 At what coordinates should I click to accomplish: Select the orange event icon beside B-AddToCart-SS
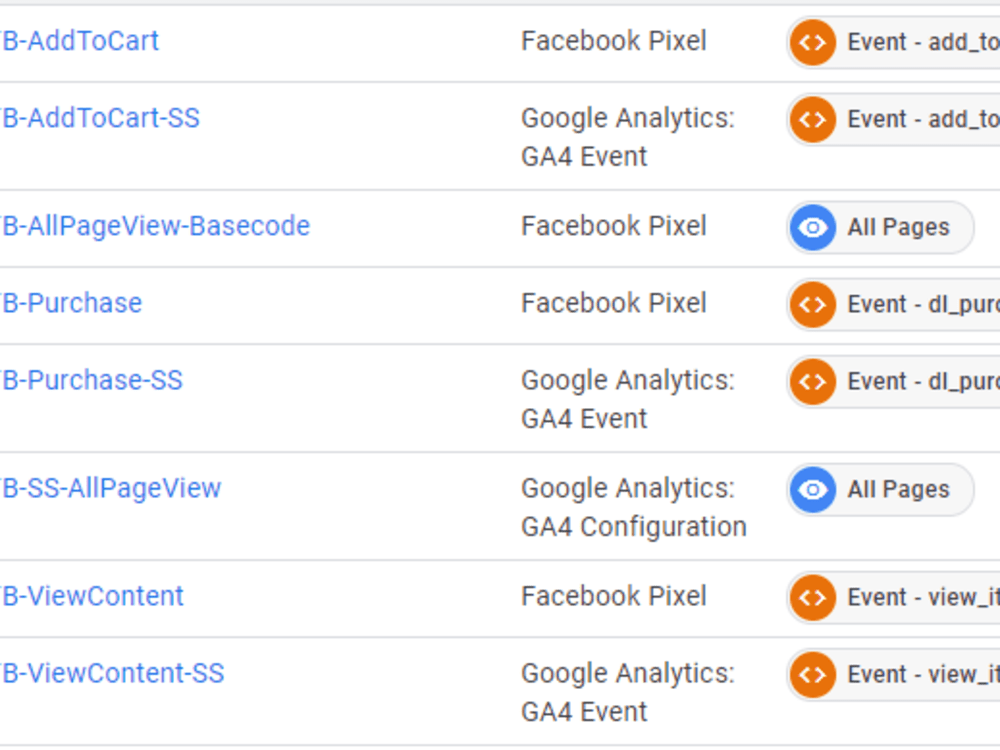tap(813, 120)
